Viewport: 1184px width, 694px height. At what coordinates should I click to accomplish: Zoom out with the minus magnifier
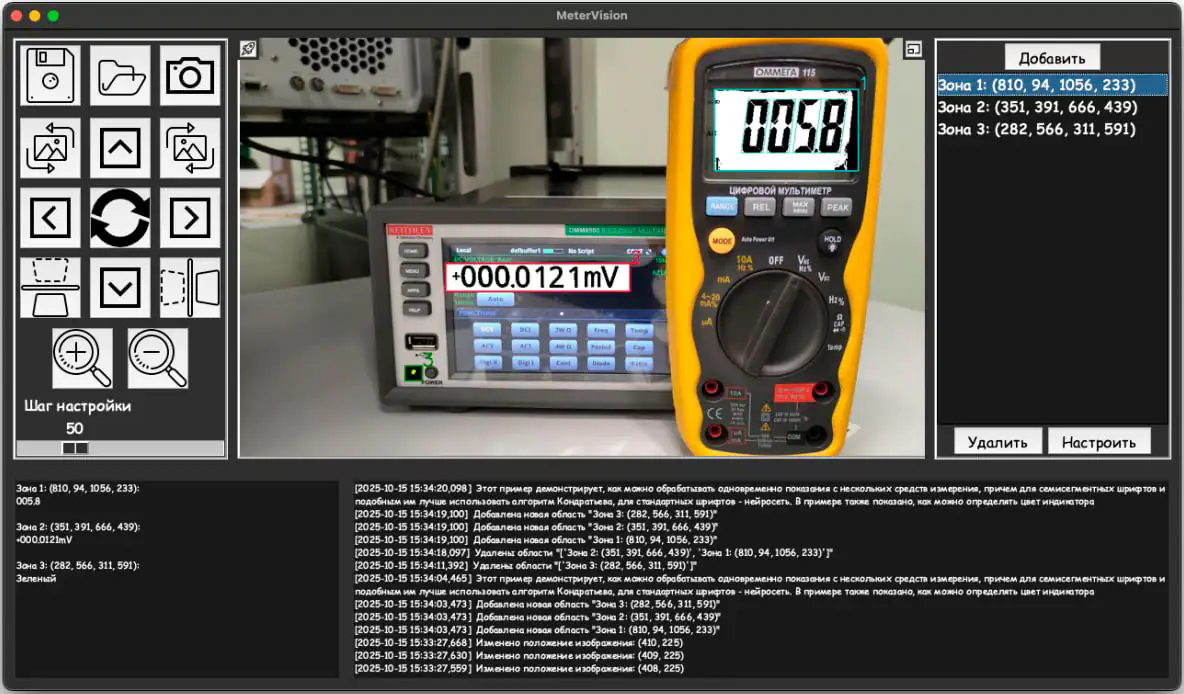click(157, 358)
